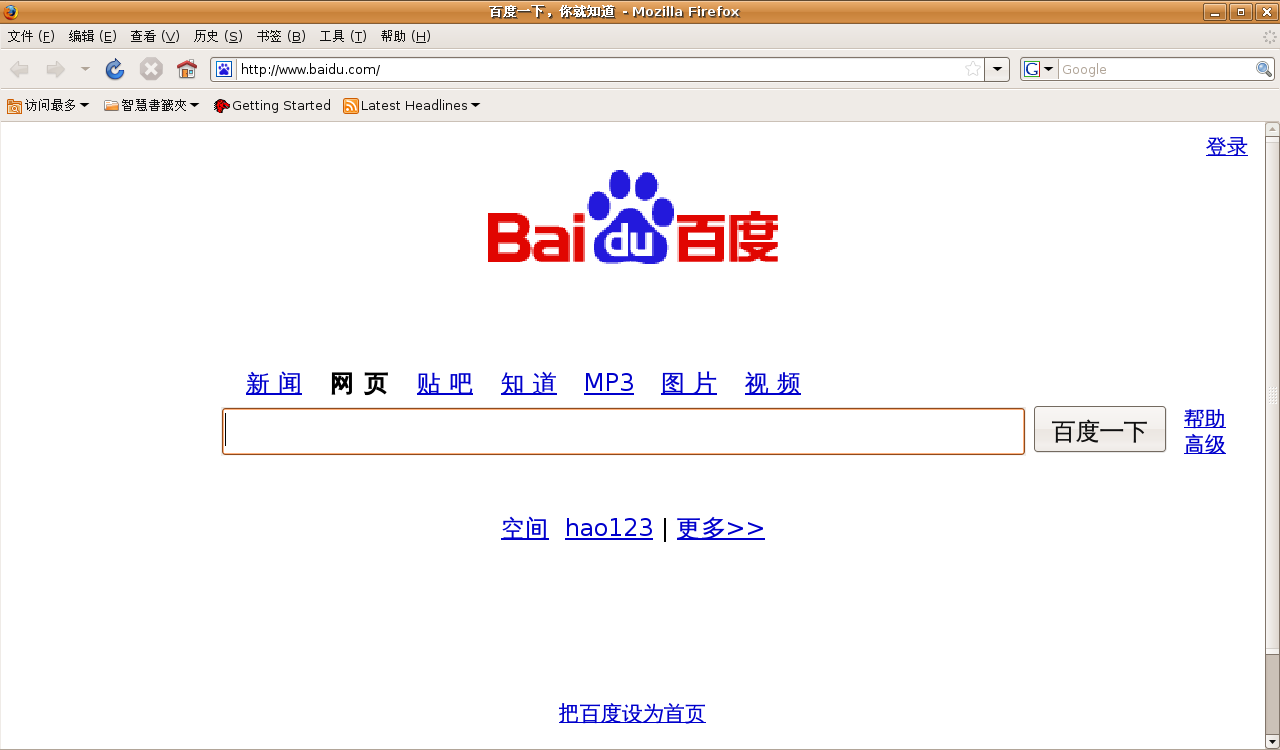
Task: Open the 帮助 help link beside search
Action: (x=1205, y=419)
